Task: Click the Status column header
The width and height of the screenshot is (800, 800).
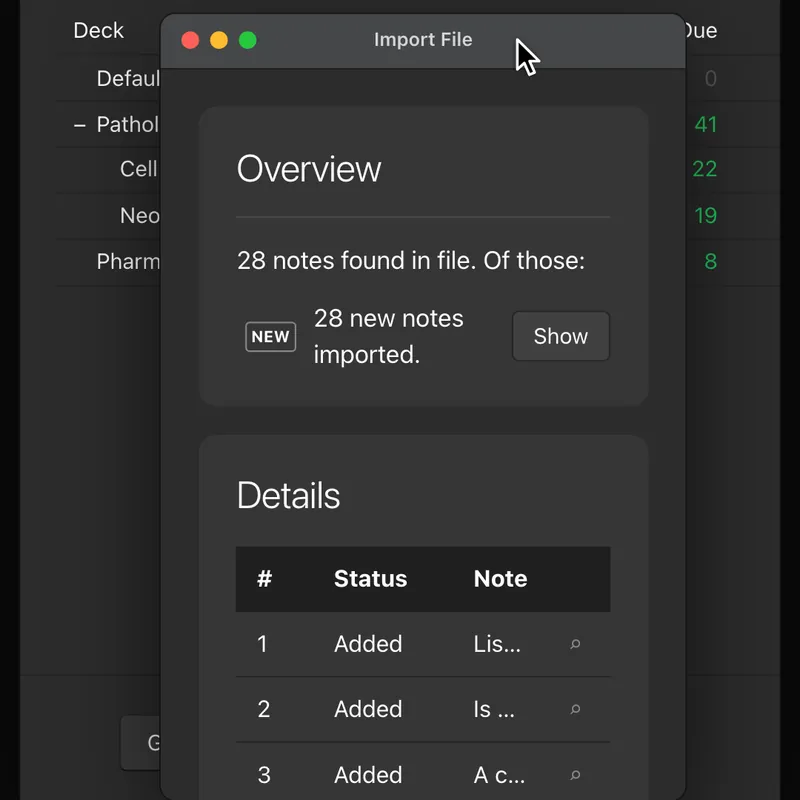Action: click(370, 579)
